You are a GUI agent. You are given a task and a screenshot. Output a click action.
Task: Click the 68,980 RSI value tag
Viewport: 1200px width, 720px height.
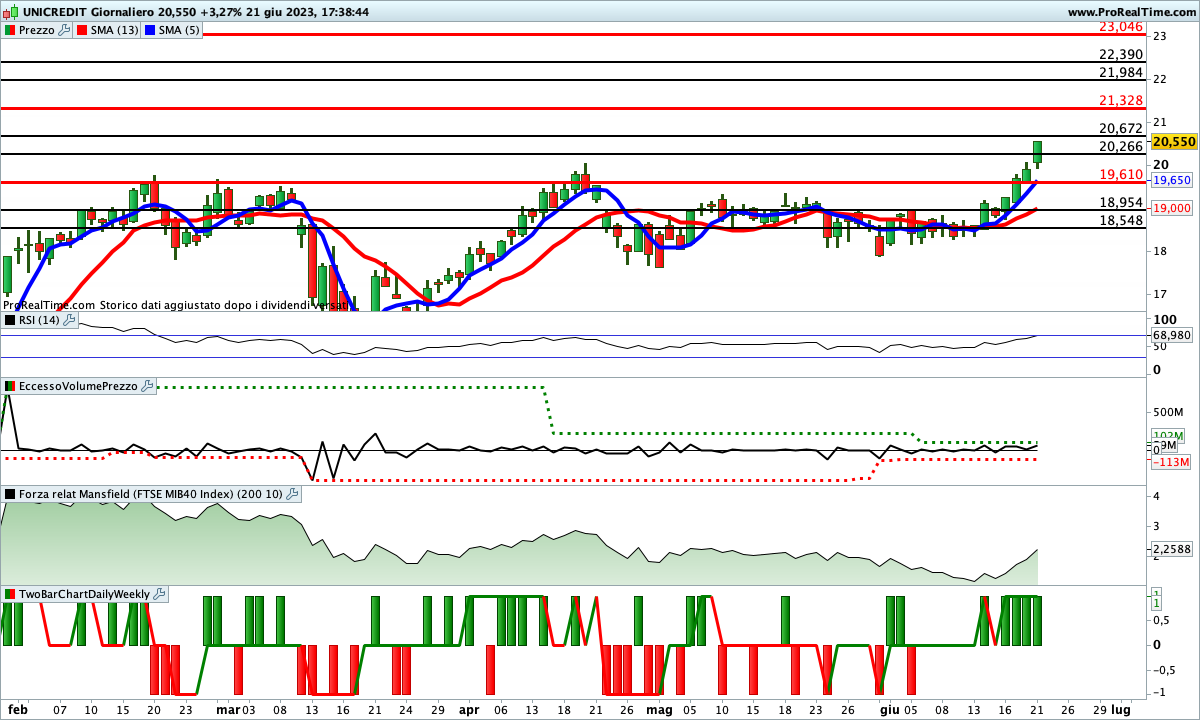point(1170,336)
